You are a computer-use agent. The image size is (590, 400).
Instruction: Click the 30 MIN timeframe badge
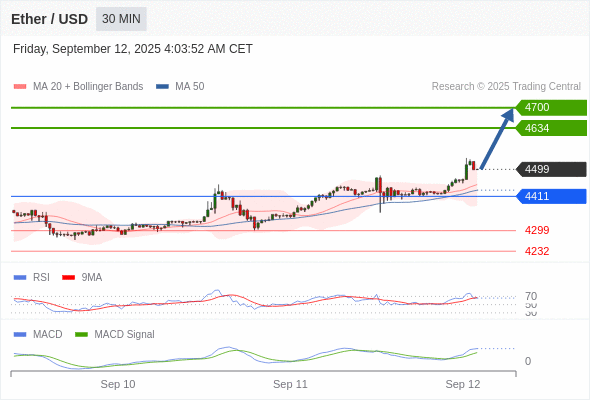pos(121,19)
